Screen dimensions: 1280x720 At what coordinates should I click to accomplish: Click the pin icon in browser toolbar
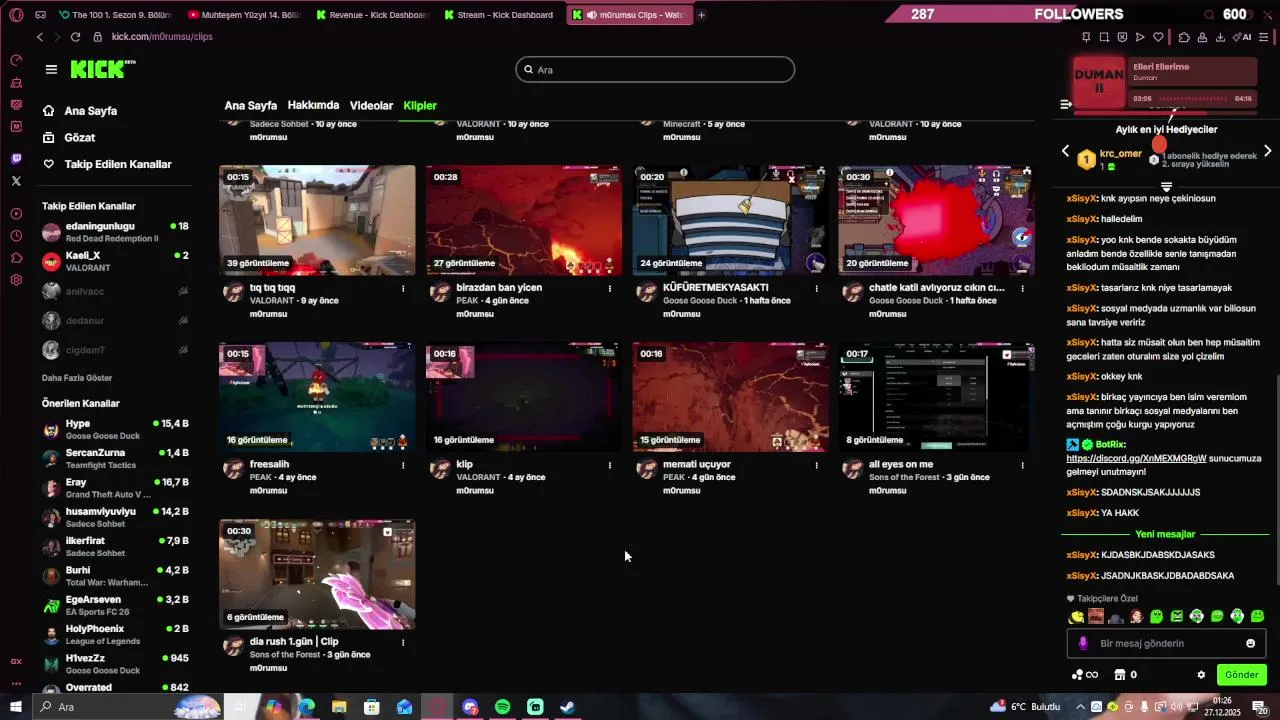1086,37
